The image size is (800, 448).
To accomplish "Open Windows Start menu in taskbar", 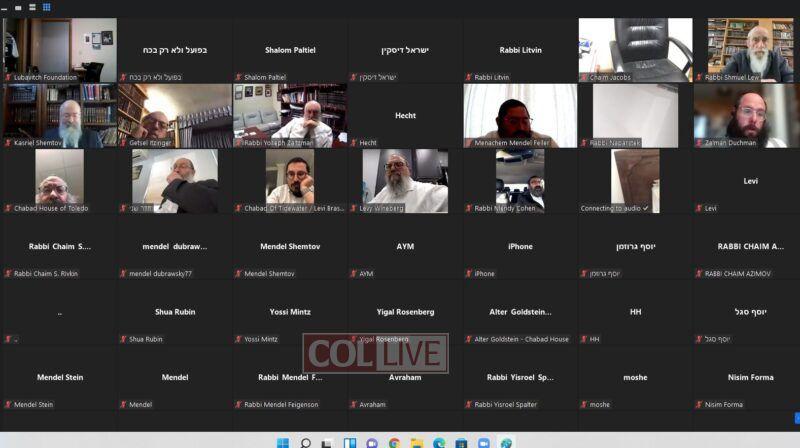I will coord(283,442).
